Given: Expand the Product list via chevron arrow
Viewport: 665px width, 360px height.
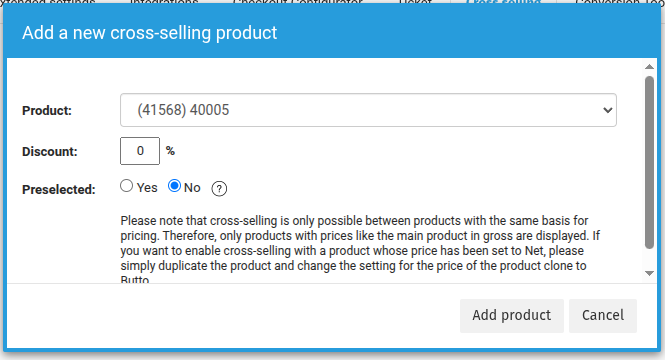Looking at the screenshot, I should tap(607, 110).
